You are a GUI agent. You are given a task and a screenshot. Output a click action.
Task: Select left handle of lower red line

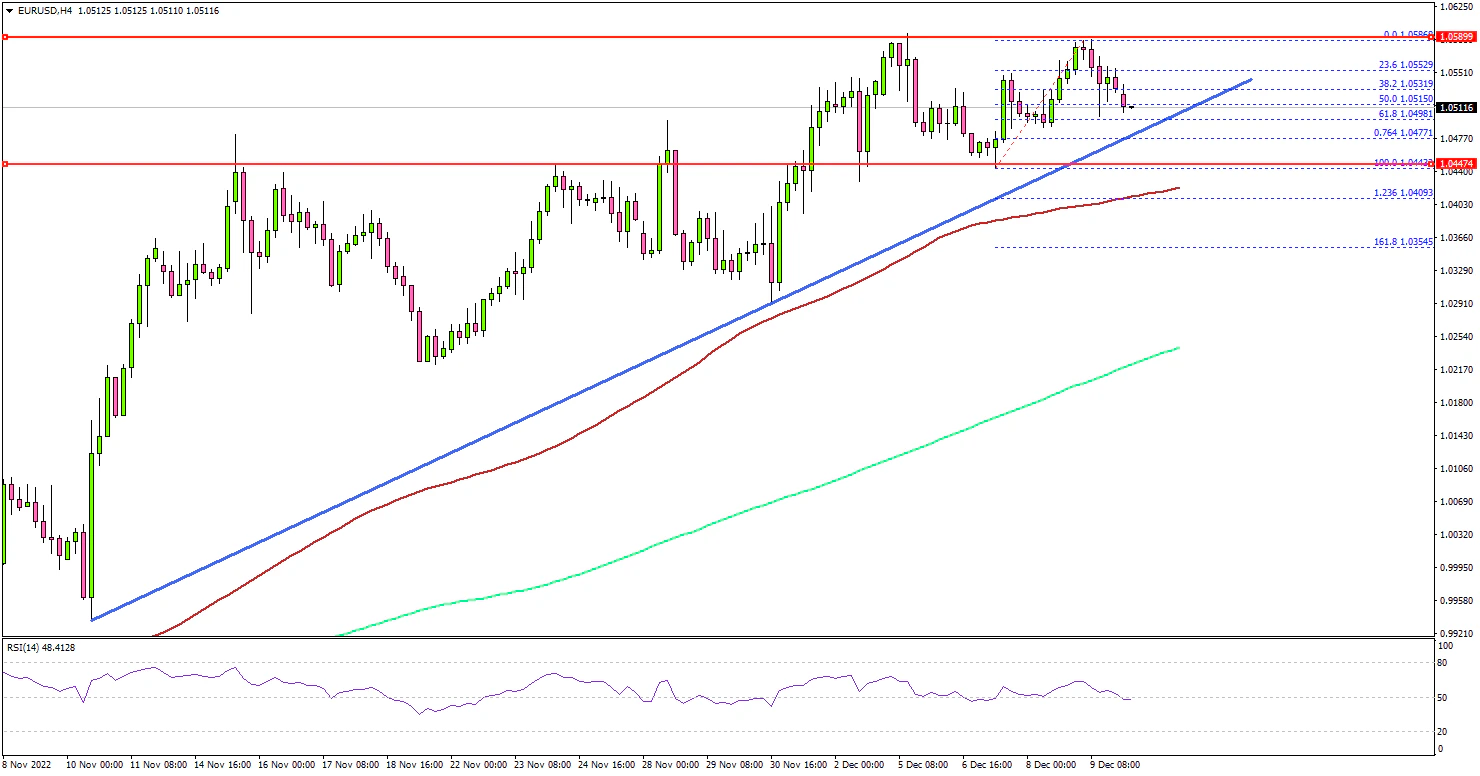(x=5, y=164)
